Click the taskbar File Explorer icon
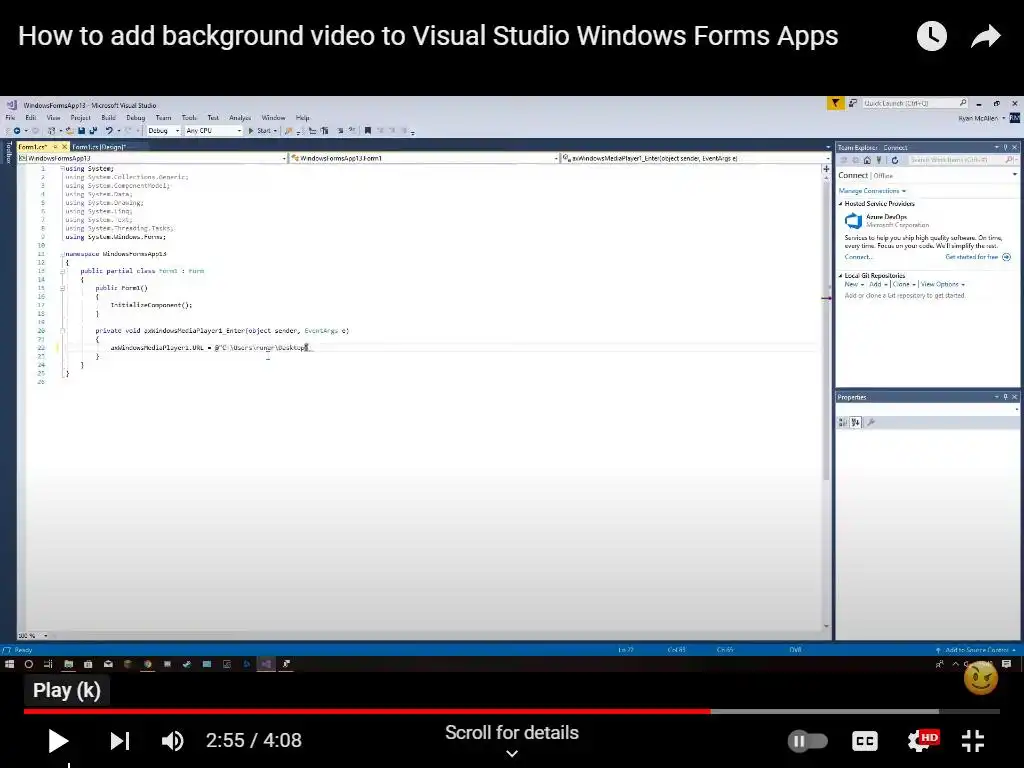The height and width of the screenshot is (768, 1024). click(68, 664)
